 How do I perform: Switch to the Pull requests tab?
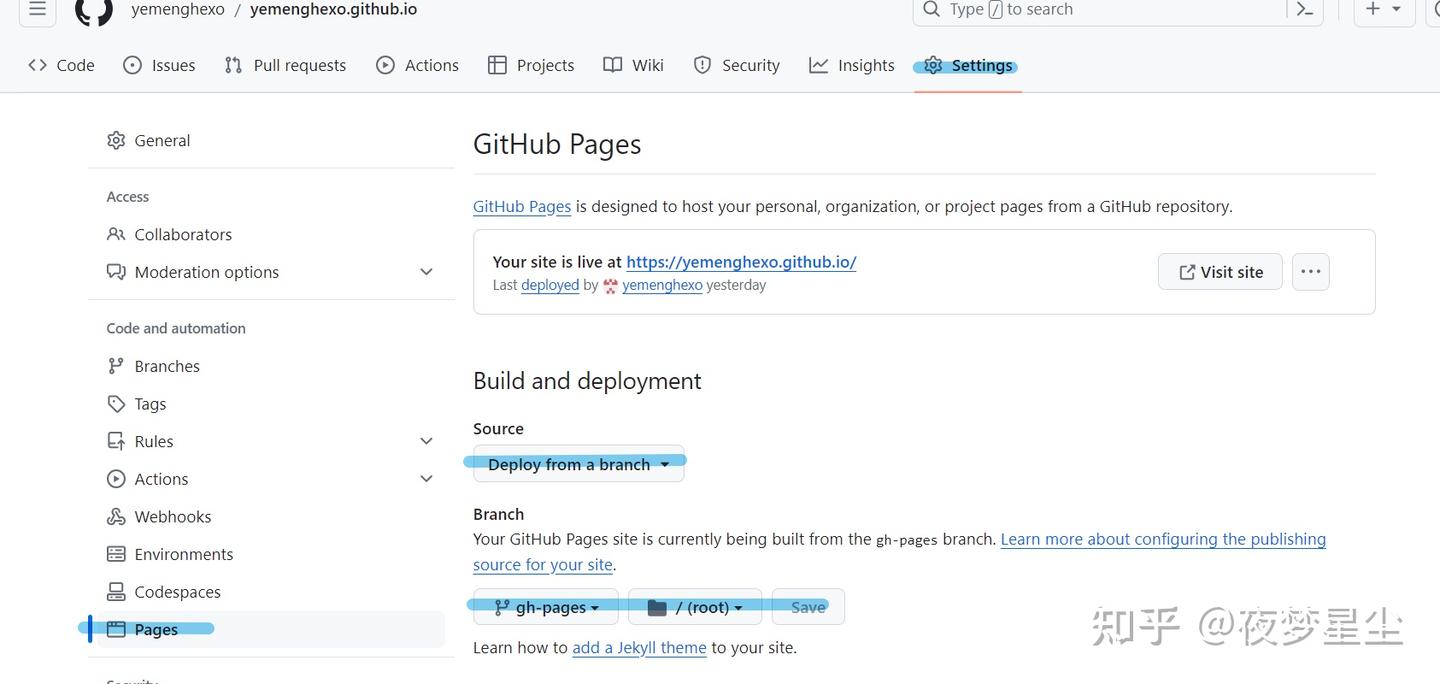(x=285, y=65)
